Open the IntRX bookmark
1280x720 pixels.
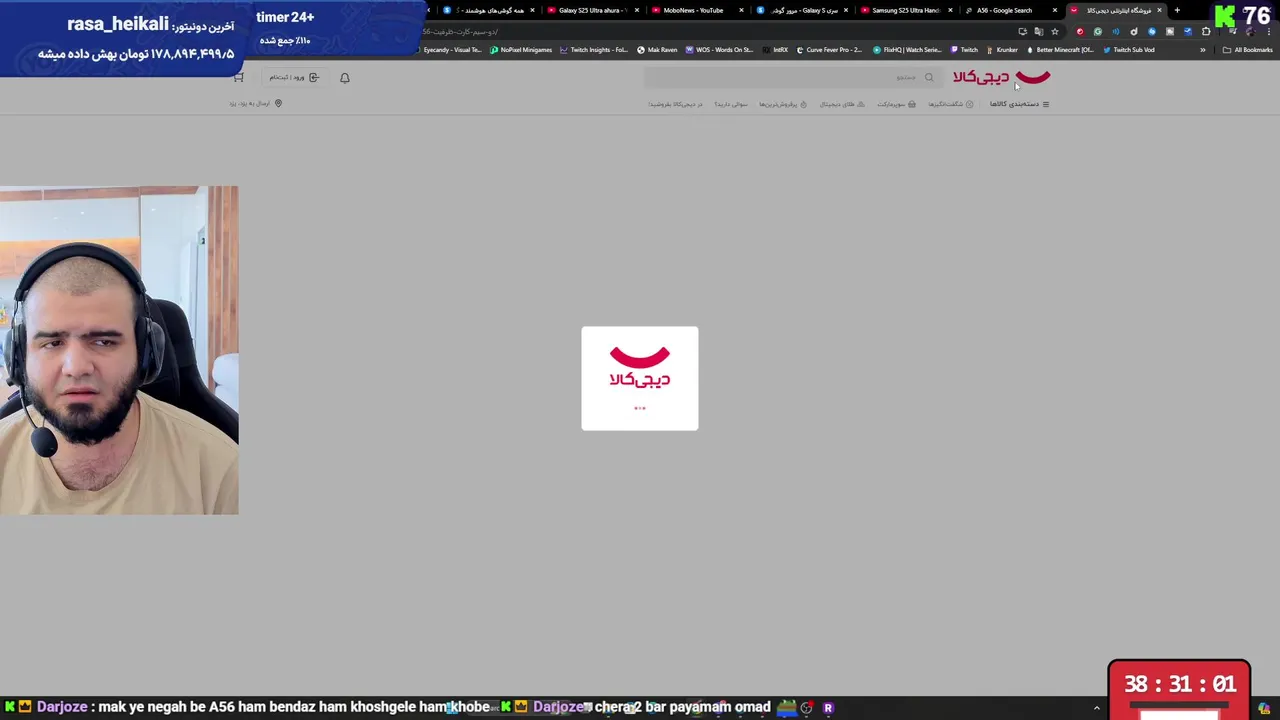click(775, 50)
